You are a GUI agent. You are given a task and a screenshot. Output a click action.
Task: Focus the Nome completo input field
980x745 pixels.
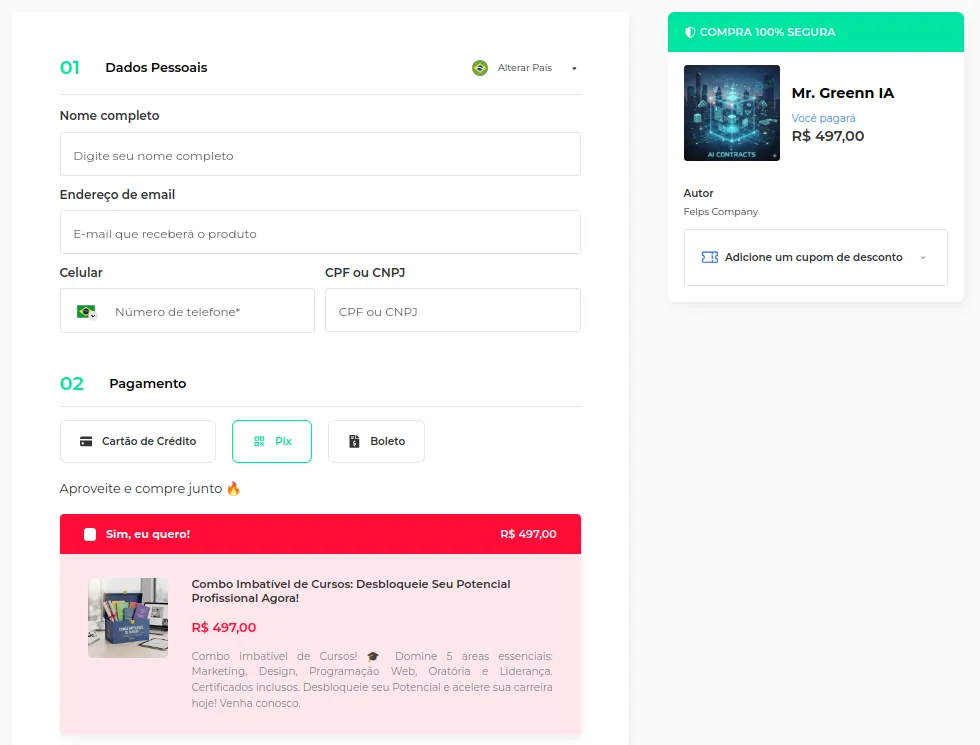click(320, 154)
